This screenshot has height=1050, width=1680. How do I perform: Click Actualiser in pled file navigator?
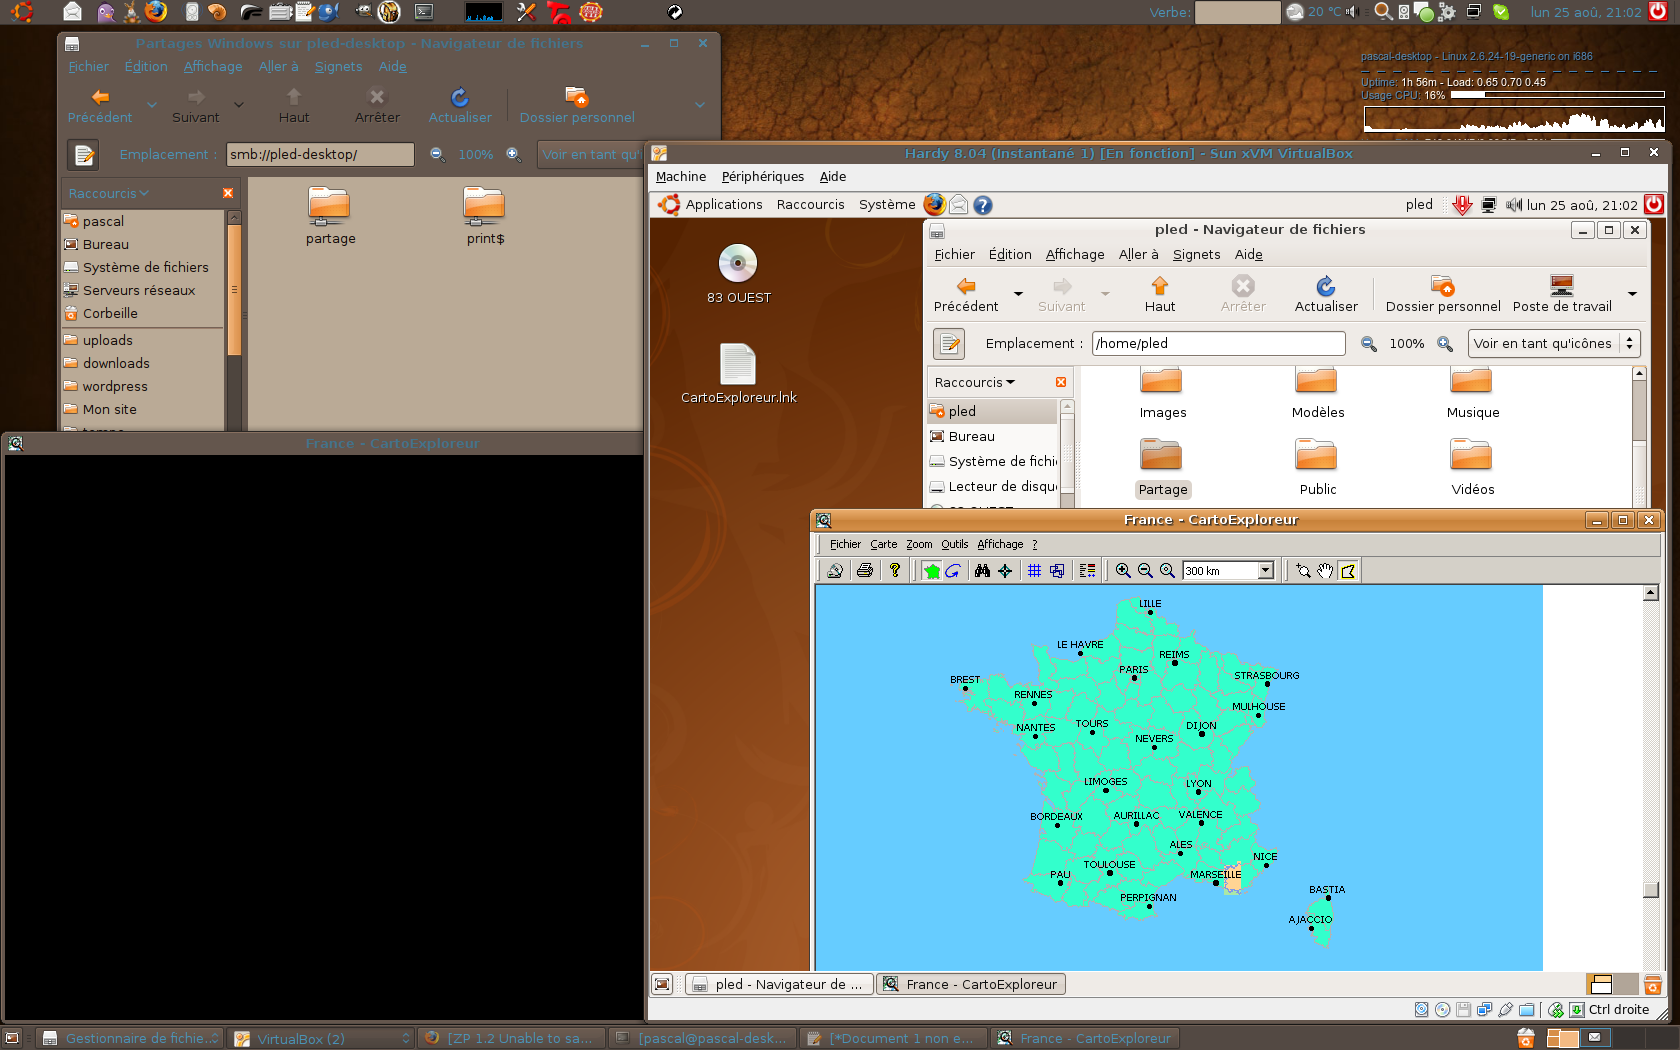coord(1326,294)
